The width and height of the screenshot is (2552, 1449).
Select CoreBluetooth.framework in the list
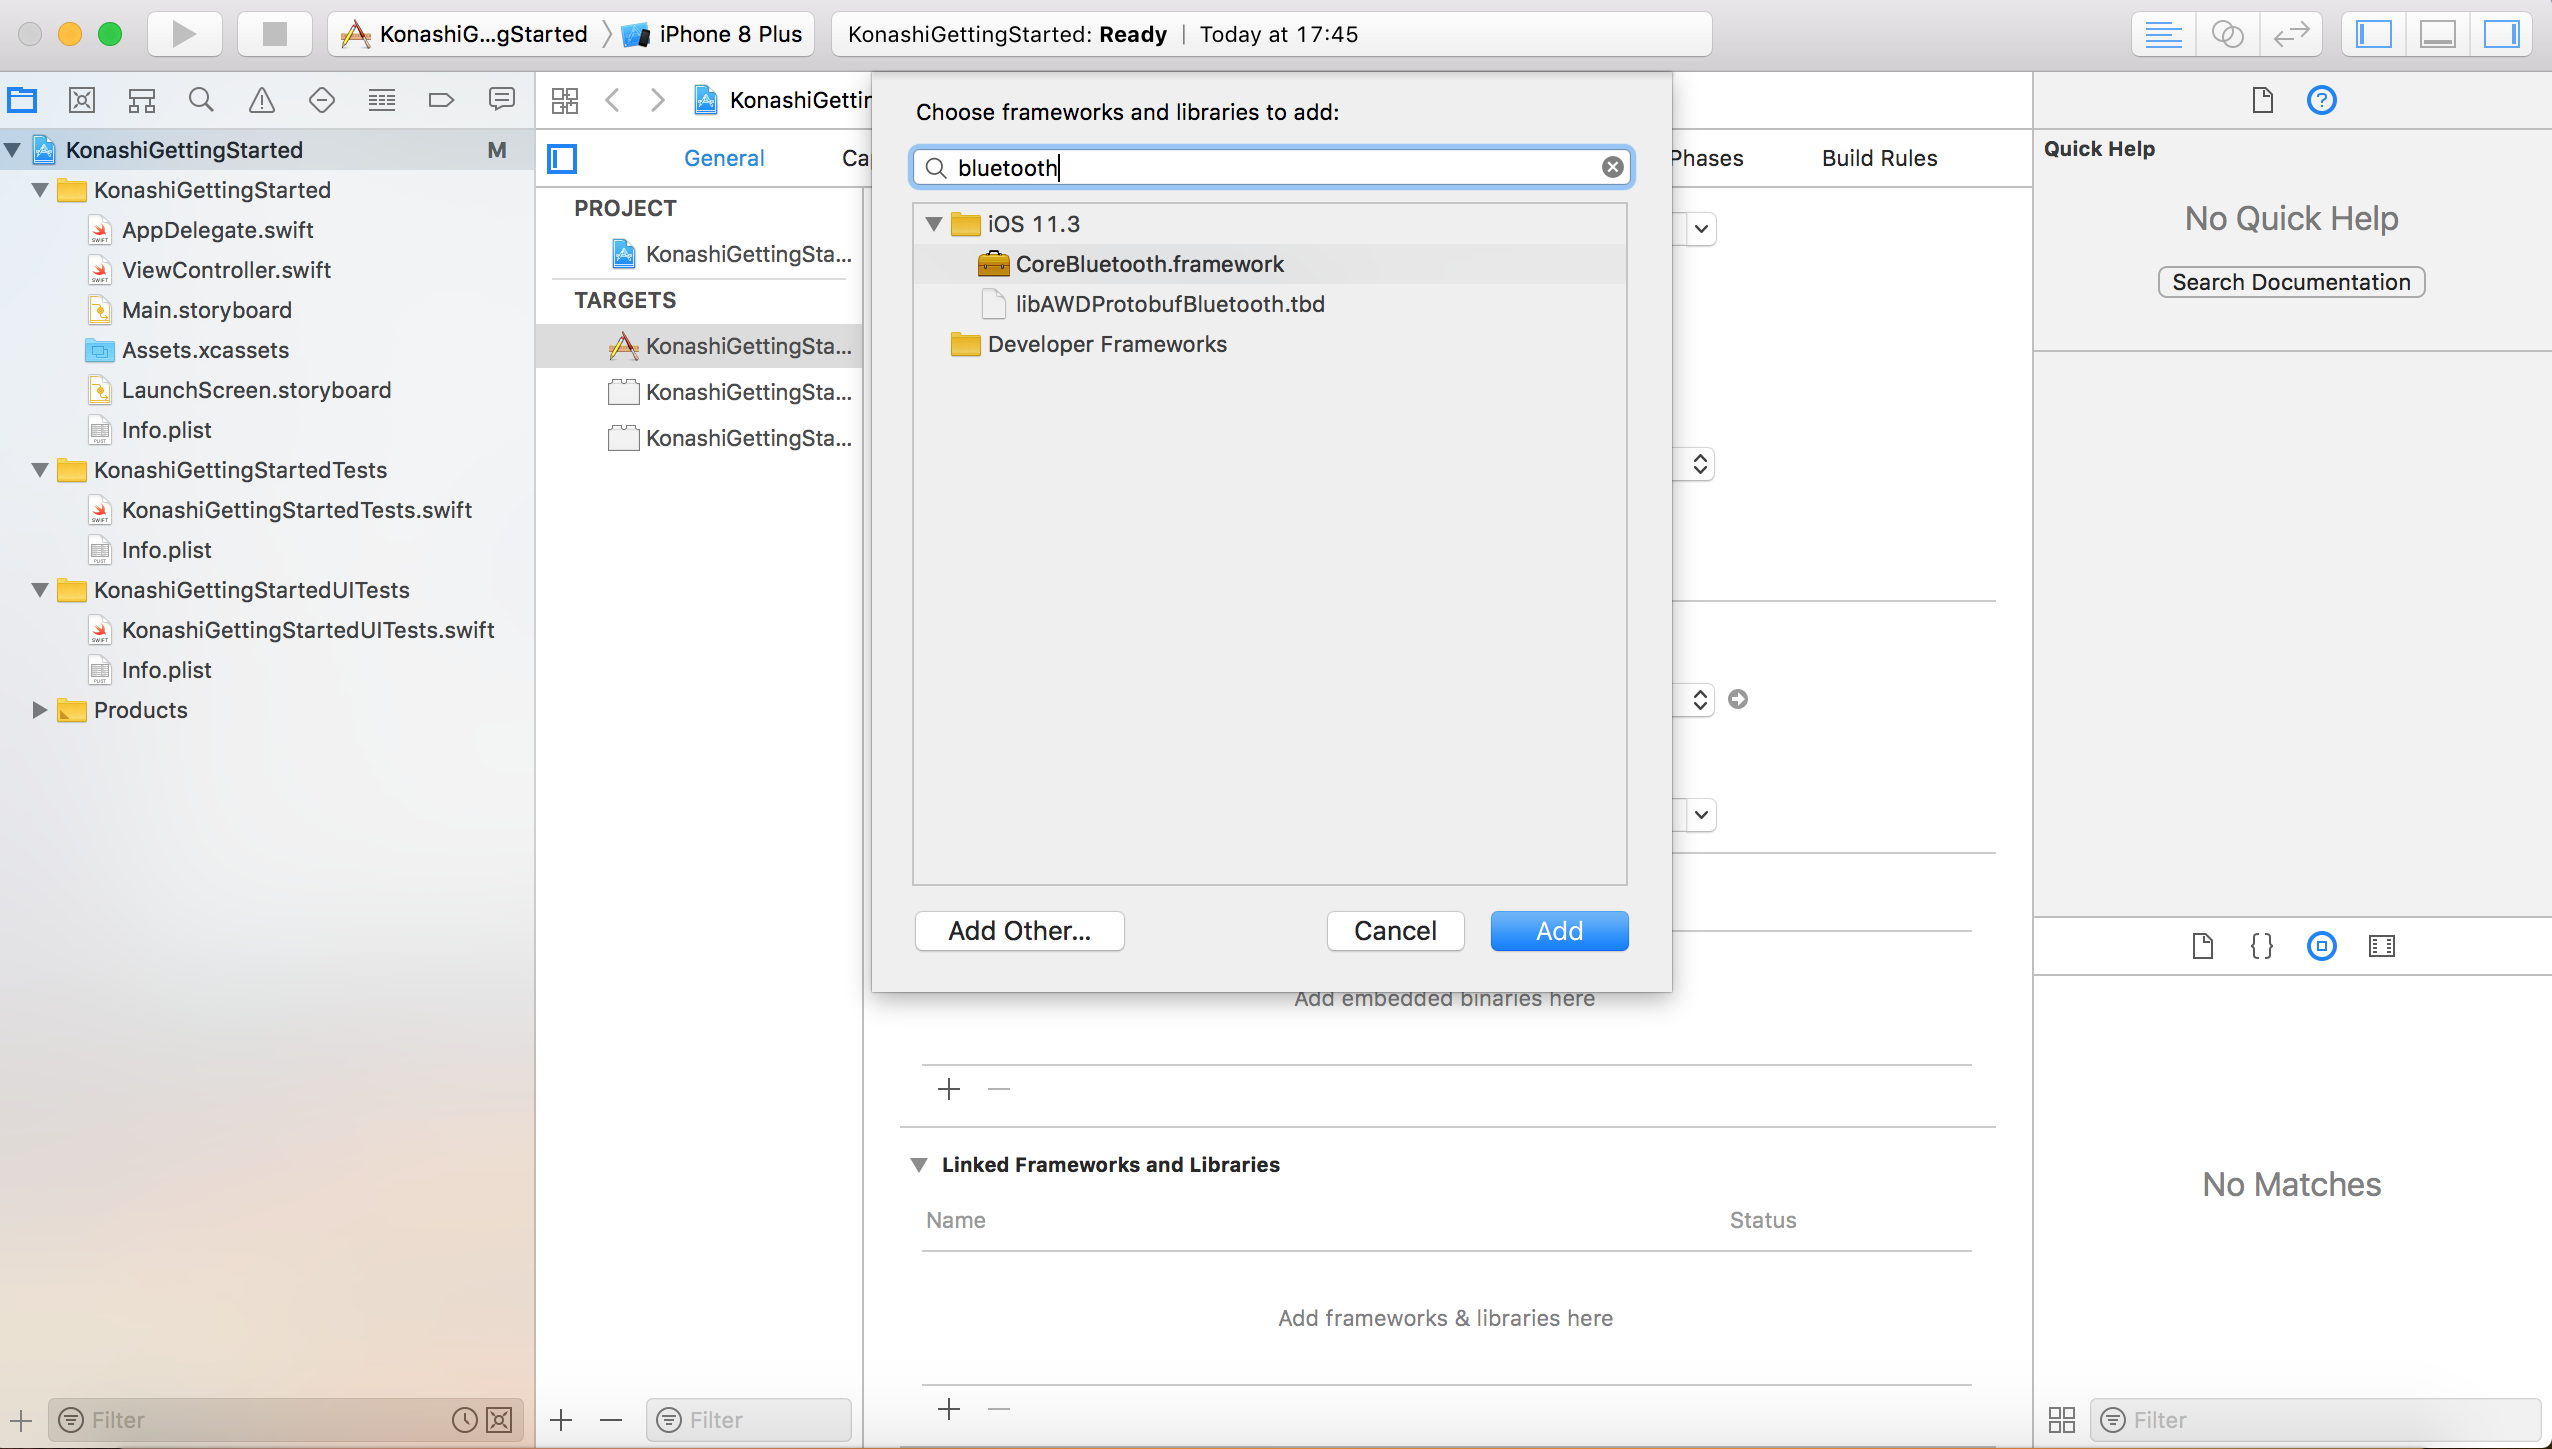(1149, 264)
